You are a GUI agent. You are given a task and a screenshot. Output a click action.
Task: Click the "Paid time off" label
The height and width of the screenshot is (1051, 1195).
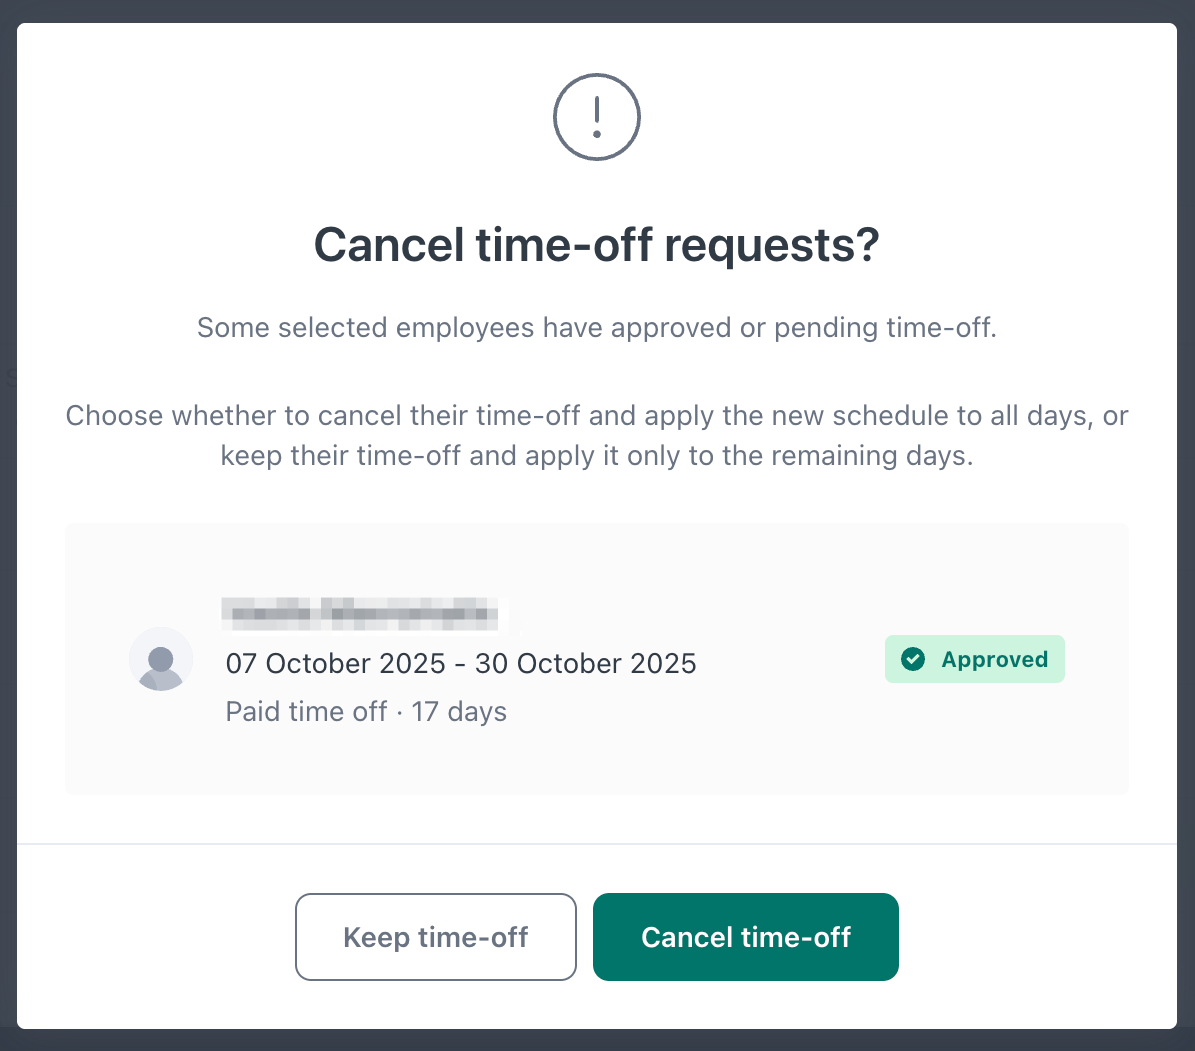coord(306,712)
